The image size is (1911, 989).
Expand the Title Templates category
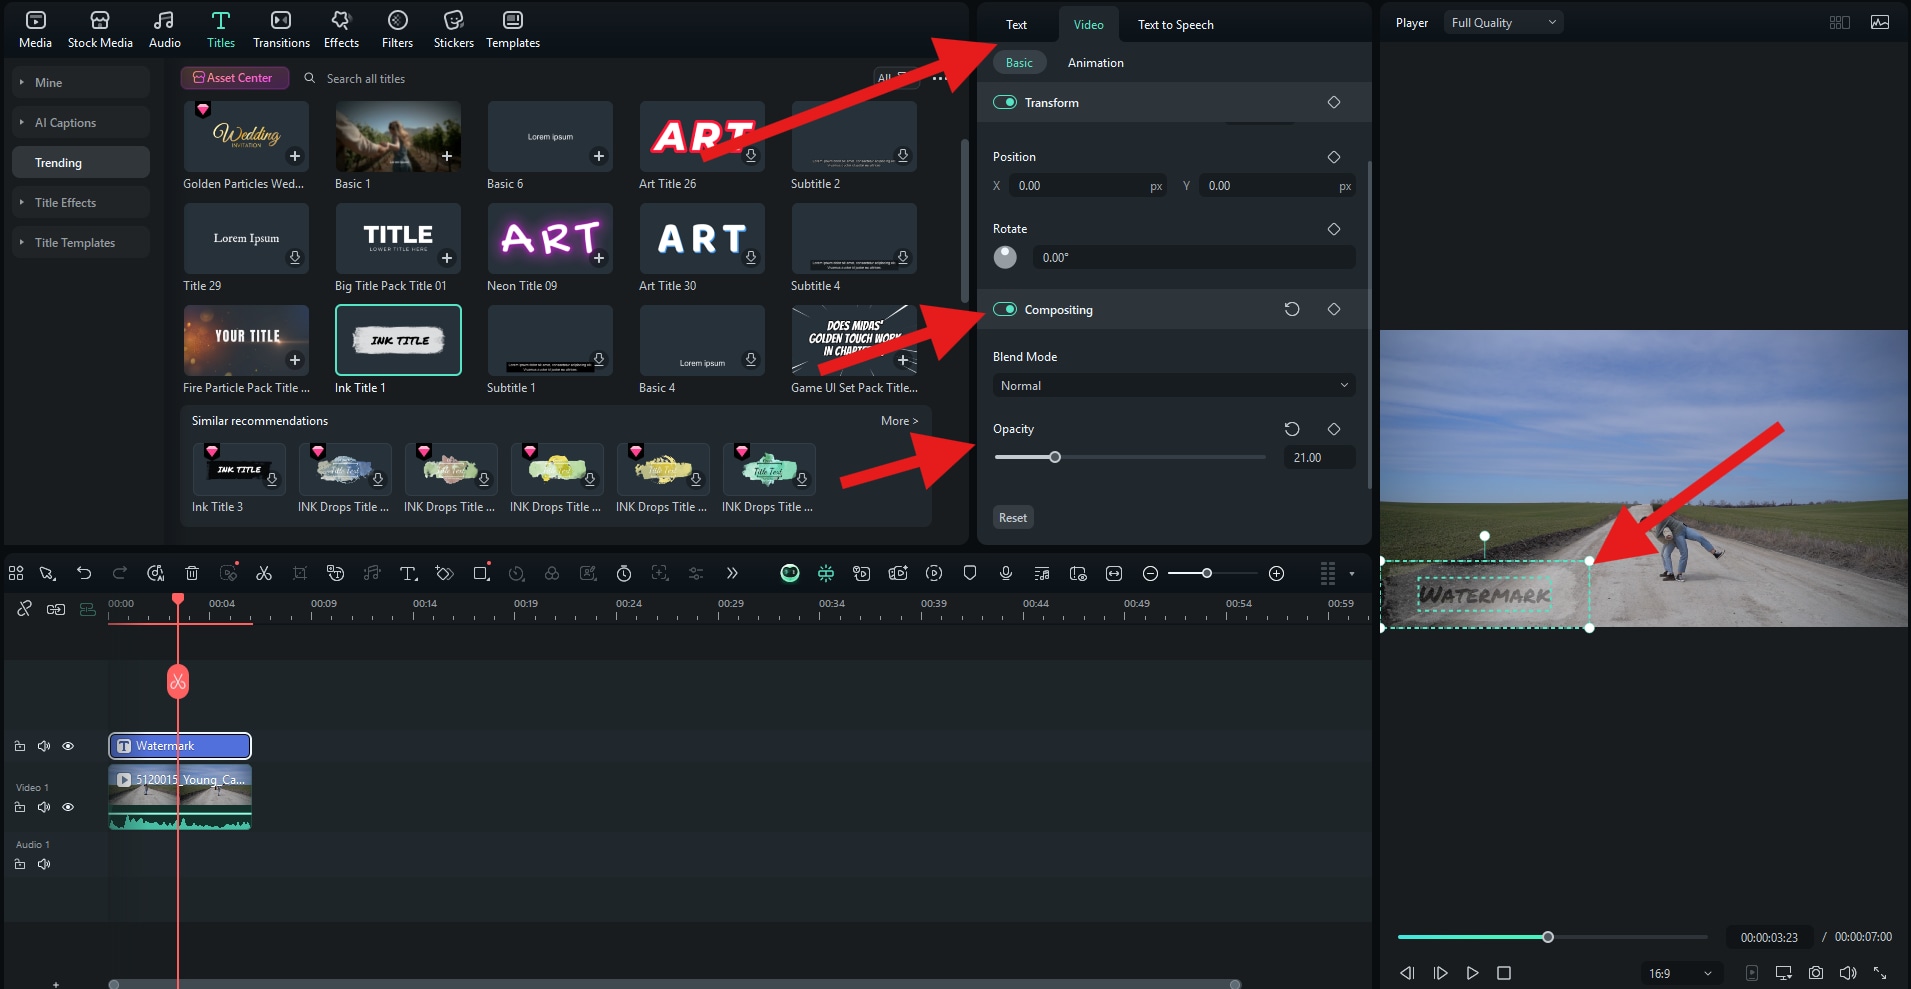pyautogui.click(x=81, y=243)
